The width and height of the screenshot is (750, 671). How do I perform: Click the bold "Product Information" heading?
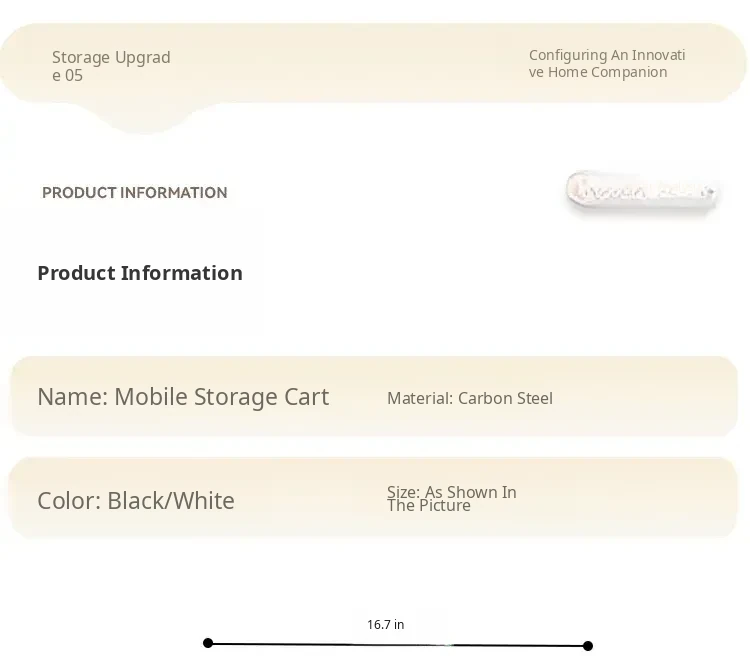click(140, 273)
